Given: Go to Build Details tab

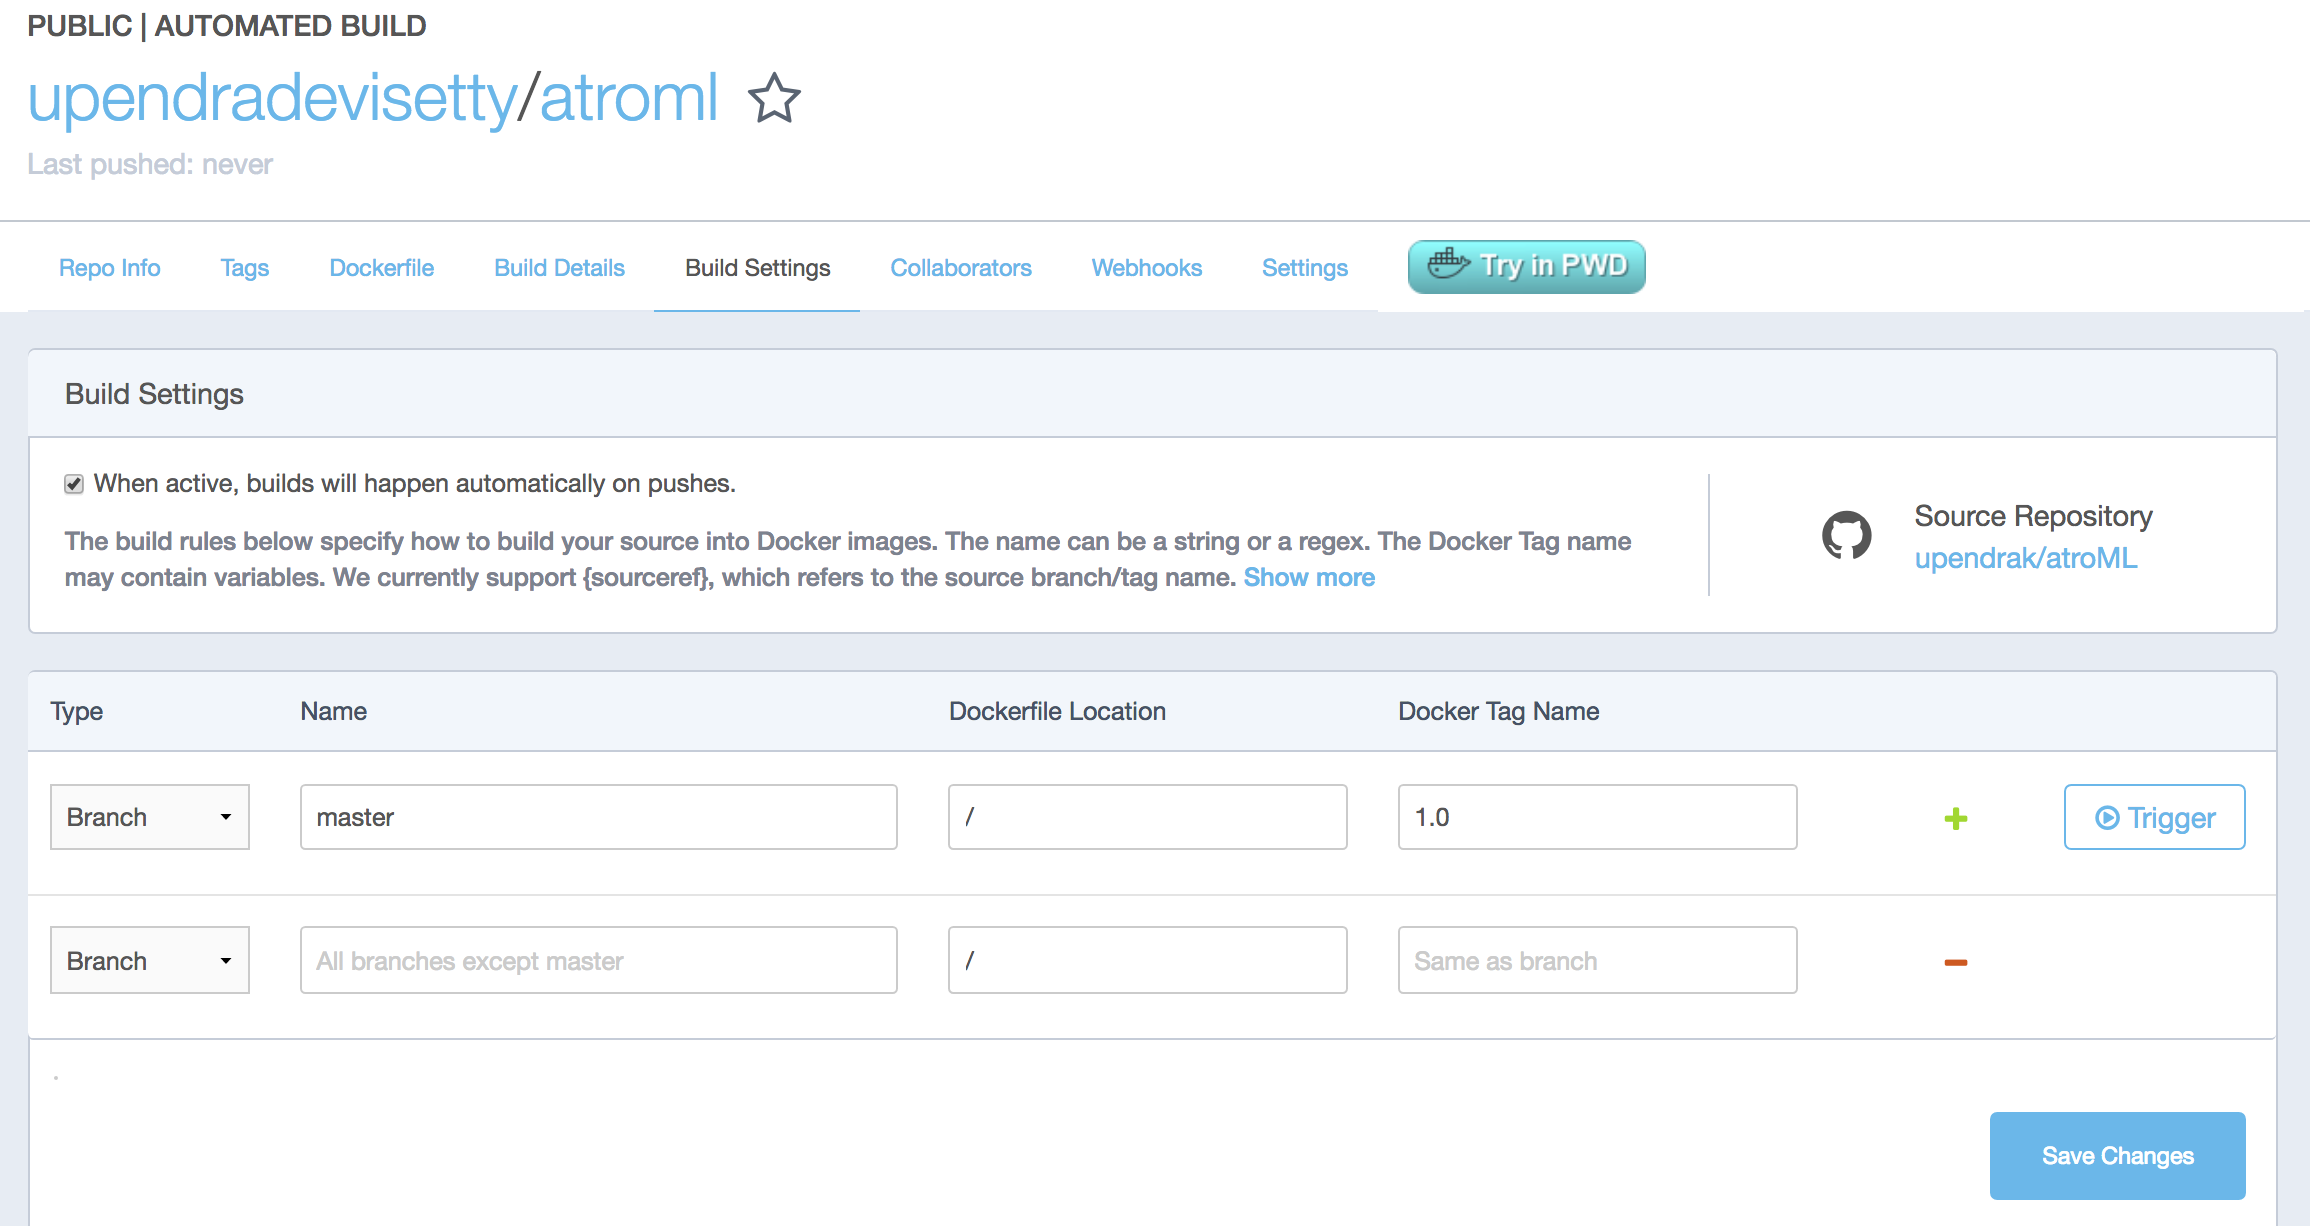Looking at the screenshot, I should point(559,268).
